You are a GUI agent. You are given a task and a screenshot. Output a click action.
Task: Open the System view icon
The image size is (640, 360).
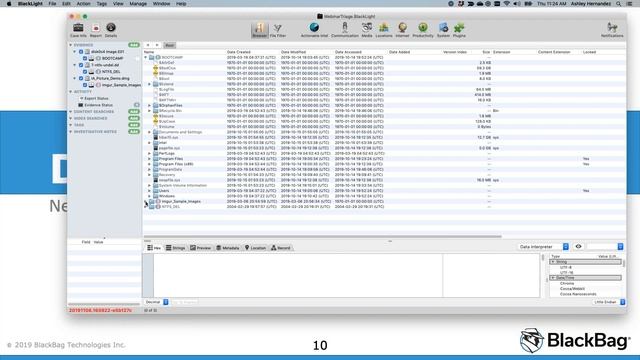443,27
